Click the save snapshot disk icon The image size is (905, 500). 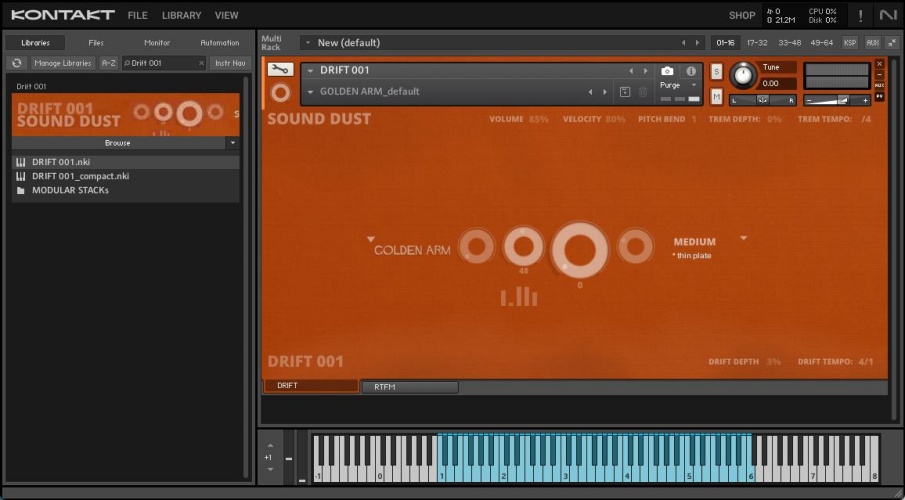[x=625, y=92]
